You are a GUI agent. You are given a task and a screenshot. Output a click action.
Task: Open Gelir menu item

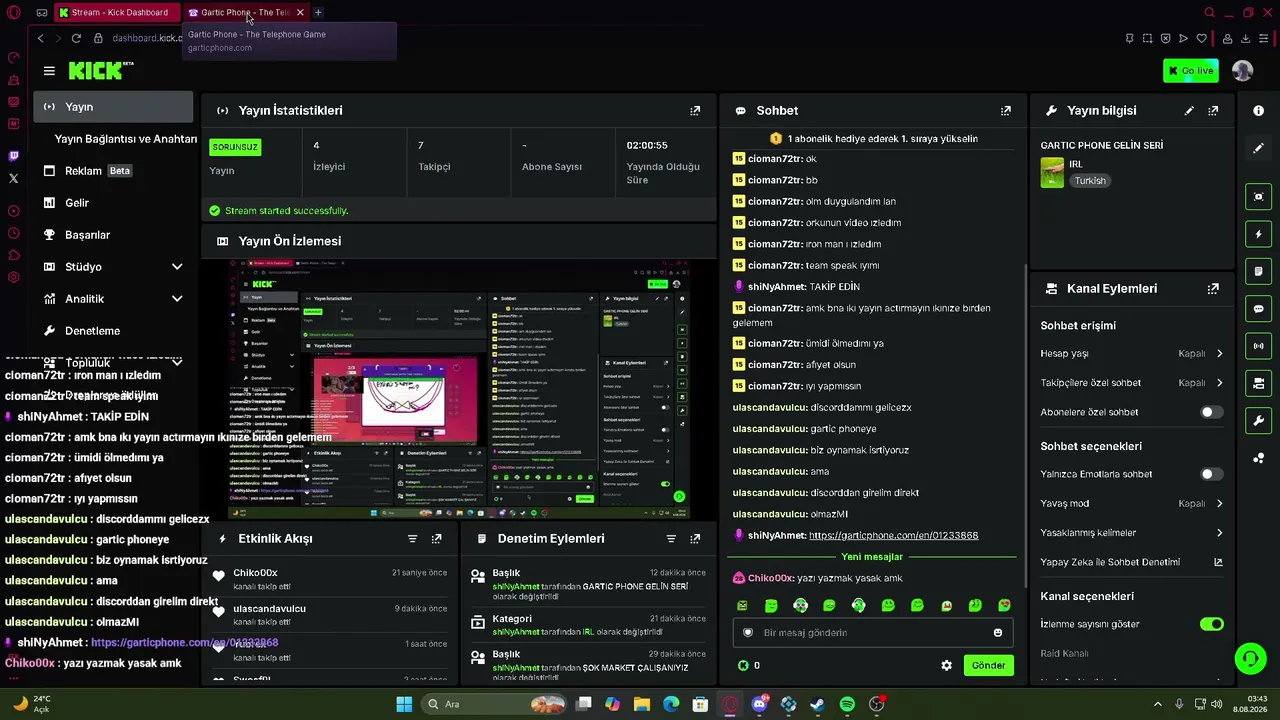point(113,203)
